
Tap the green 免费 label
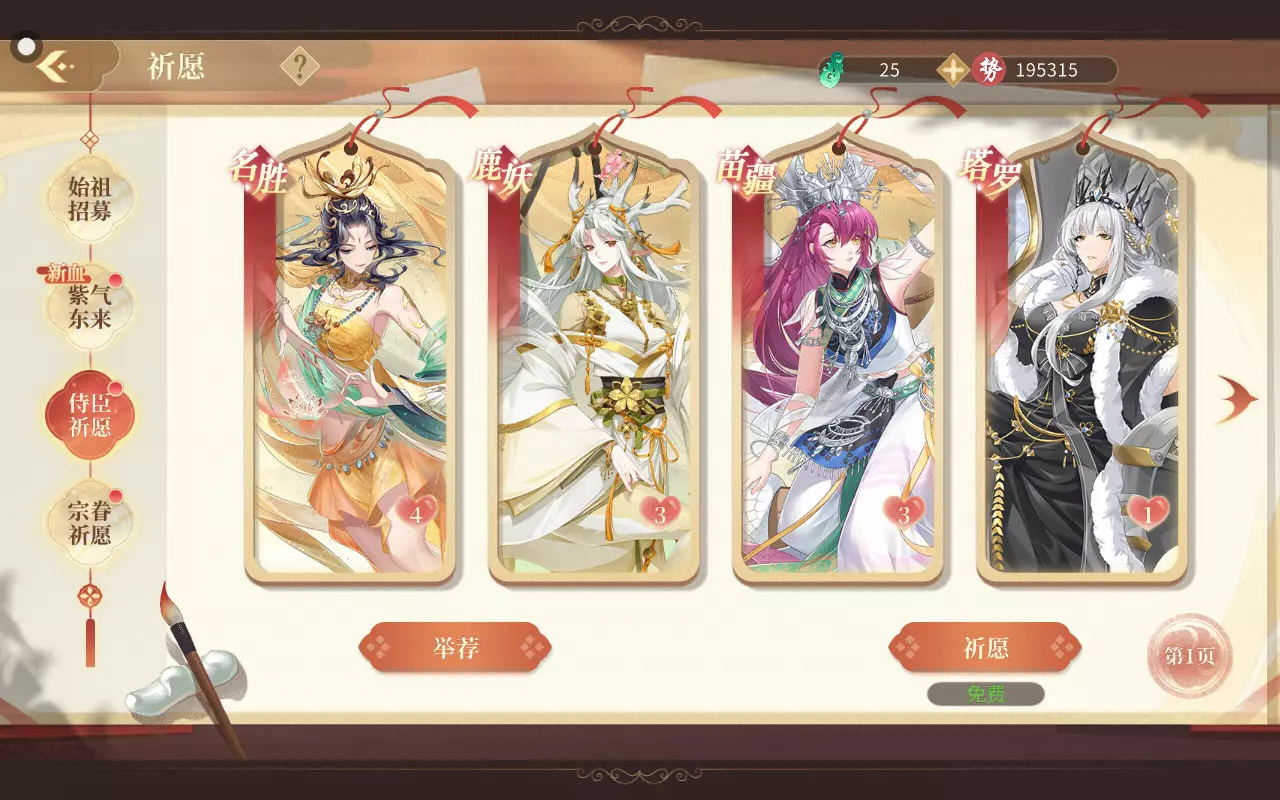tap(986, 694)
